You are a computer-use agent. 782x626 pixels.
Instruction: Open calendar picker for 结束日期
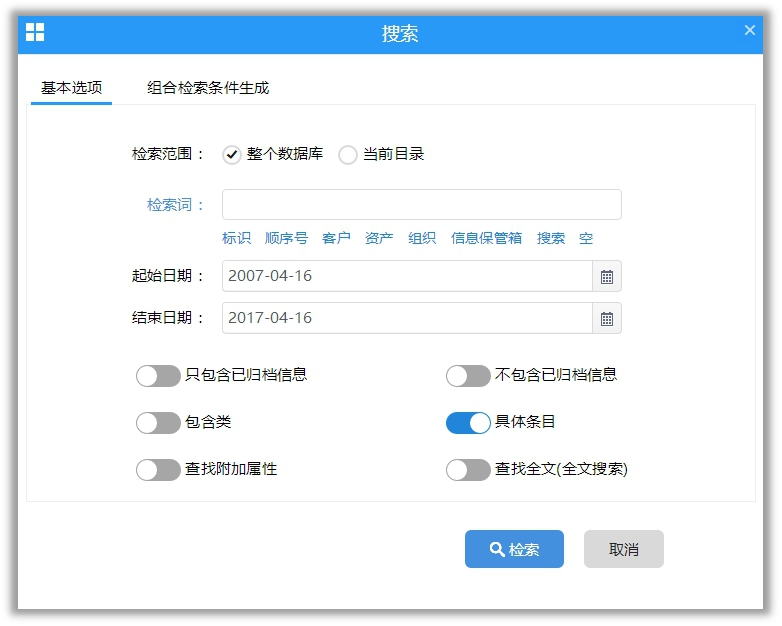pyautogui.click(x=606, y=318)
